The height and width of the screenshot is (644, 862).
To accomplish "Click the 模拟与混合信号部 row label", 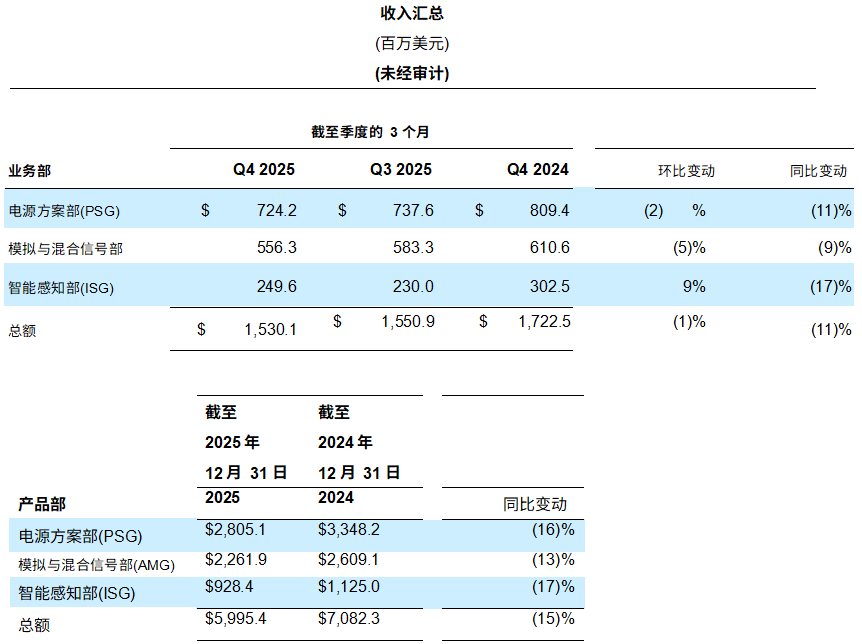I will [65, 249].
